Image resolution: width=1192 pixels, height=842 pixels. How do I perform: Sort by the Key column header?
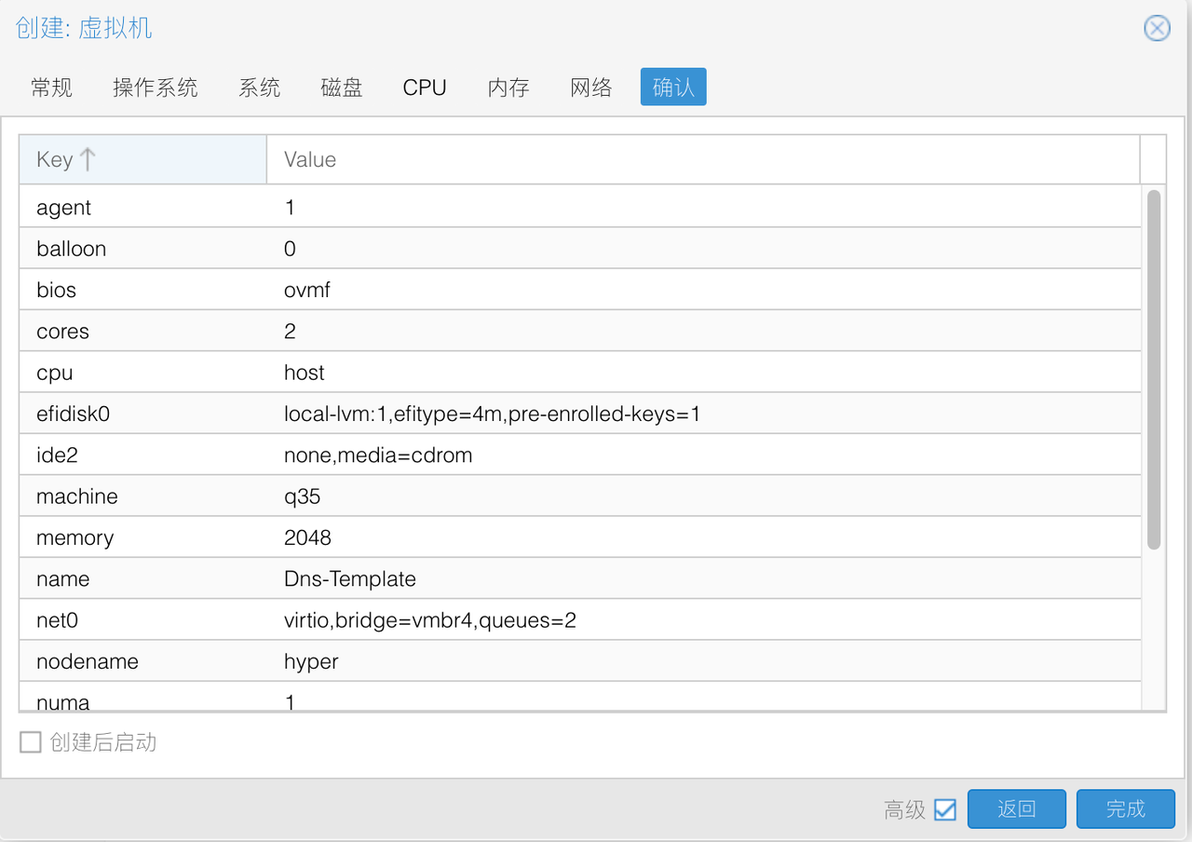143,160
